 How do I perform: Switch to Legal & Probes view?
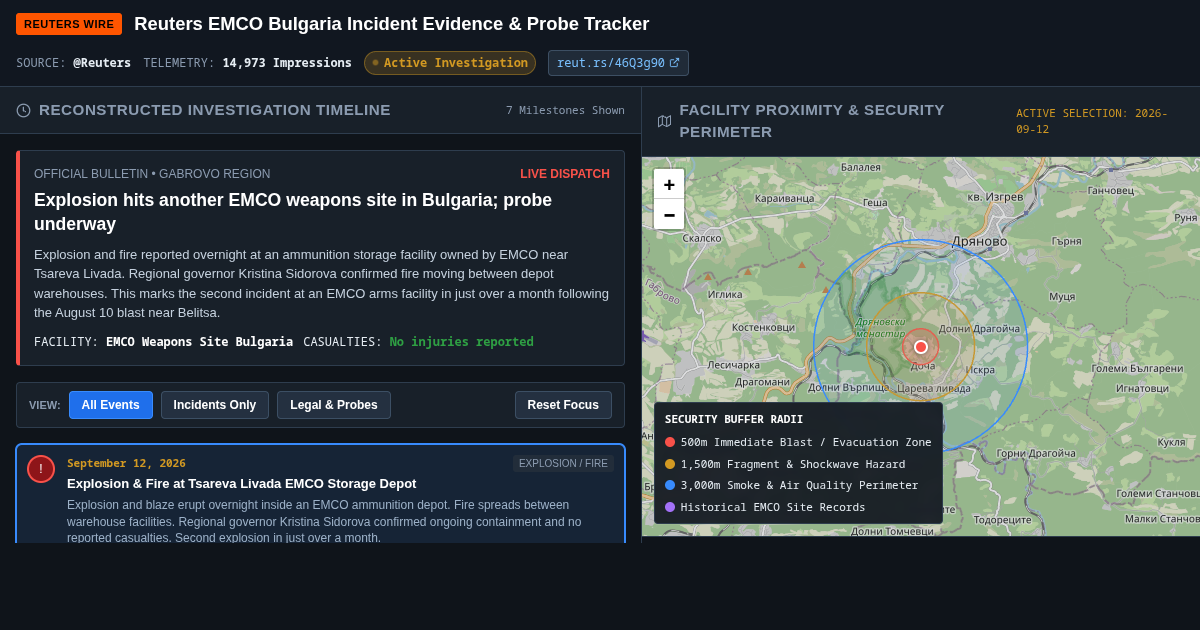334,405
